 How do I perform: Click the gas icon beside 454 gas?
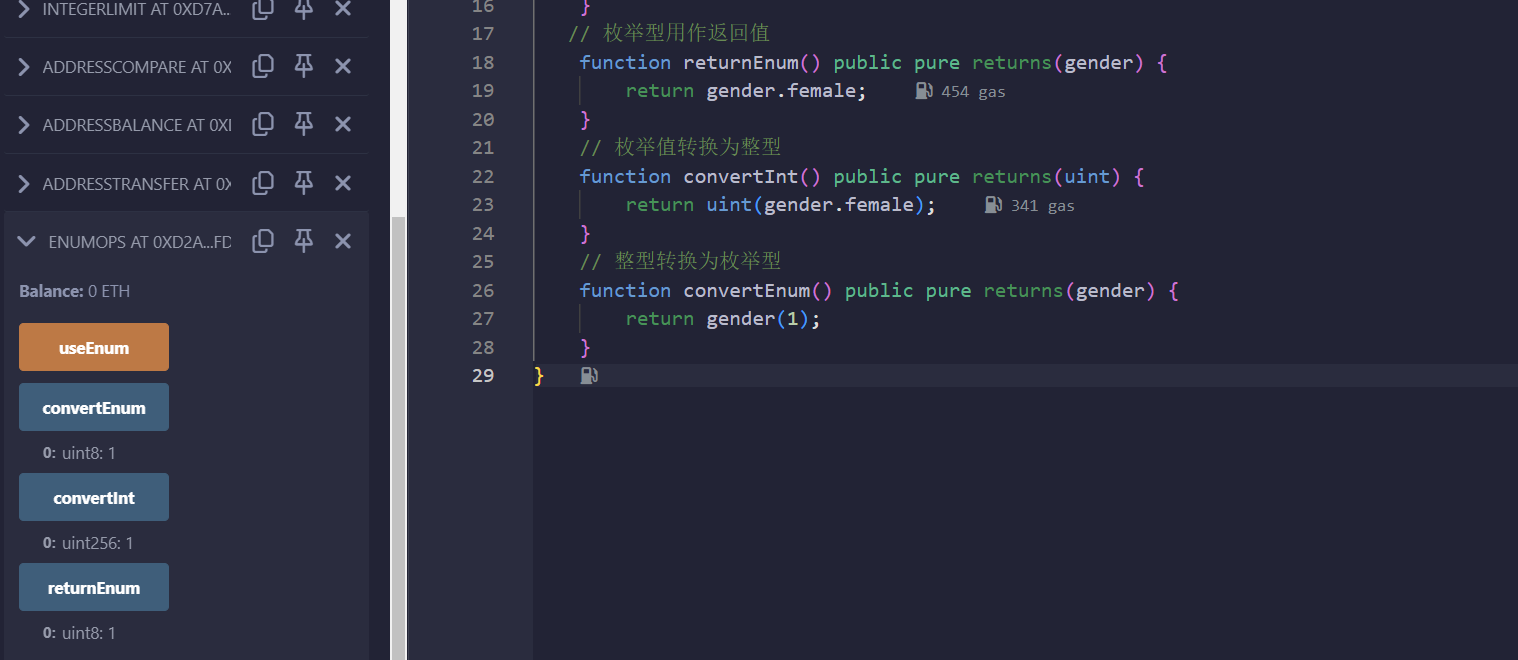tap(924, 91)
